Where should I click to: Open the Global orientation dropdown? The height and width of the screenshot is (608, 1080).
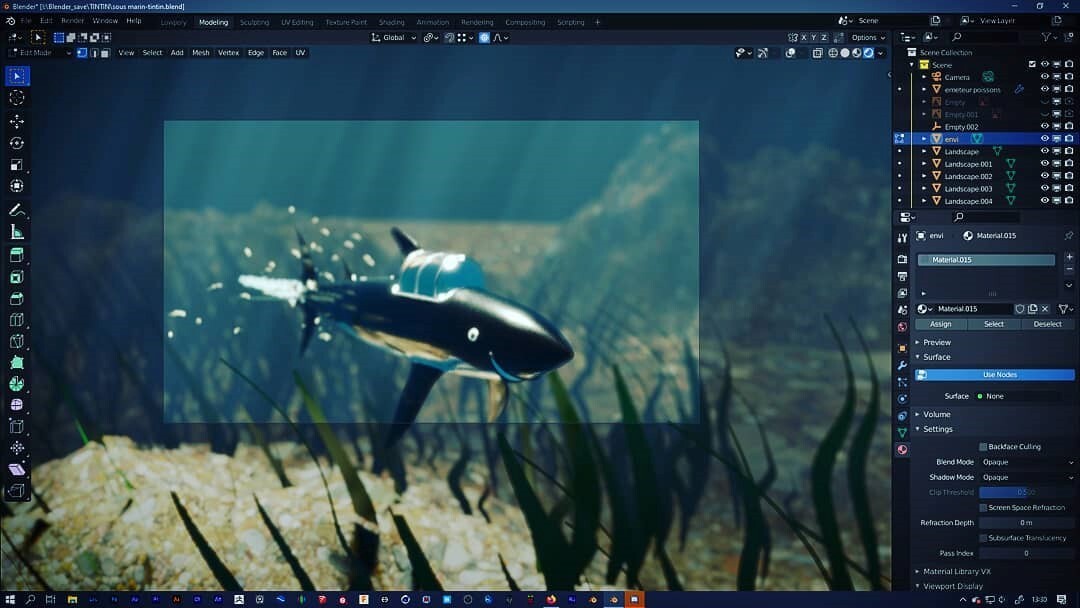[393, 38]
